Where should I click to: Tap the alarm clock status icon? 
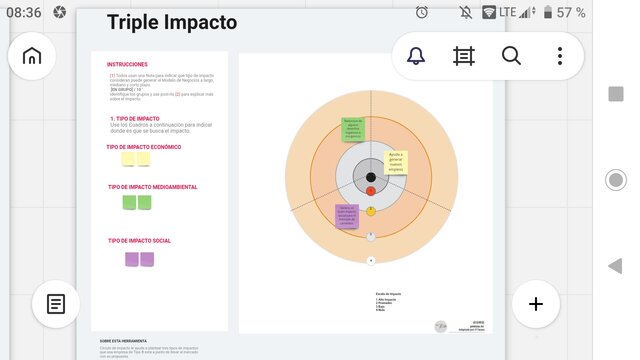(x=422, y=12)
